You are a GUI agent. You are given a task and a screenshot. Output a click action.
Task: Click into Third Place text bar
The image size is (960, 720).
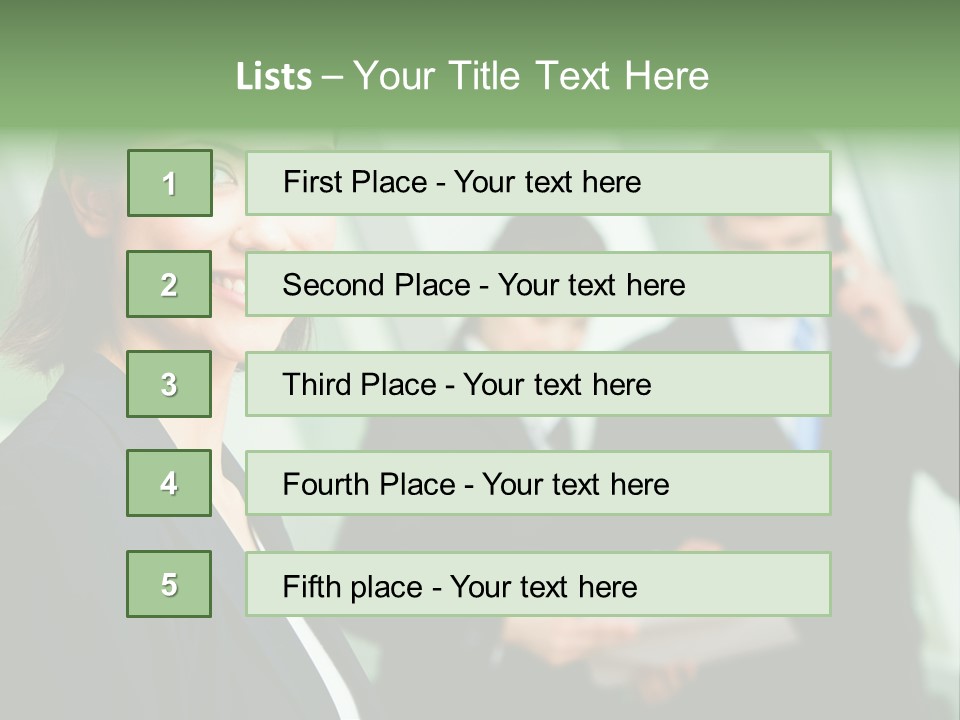point(538,384)
